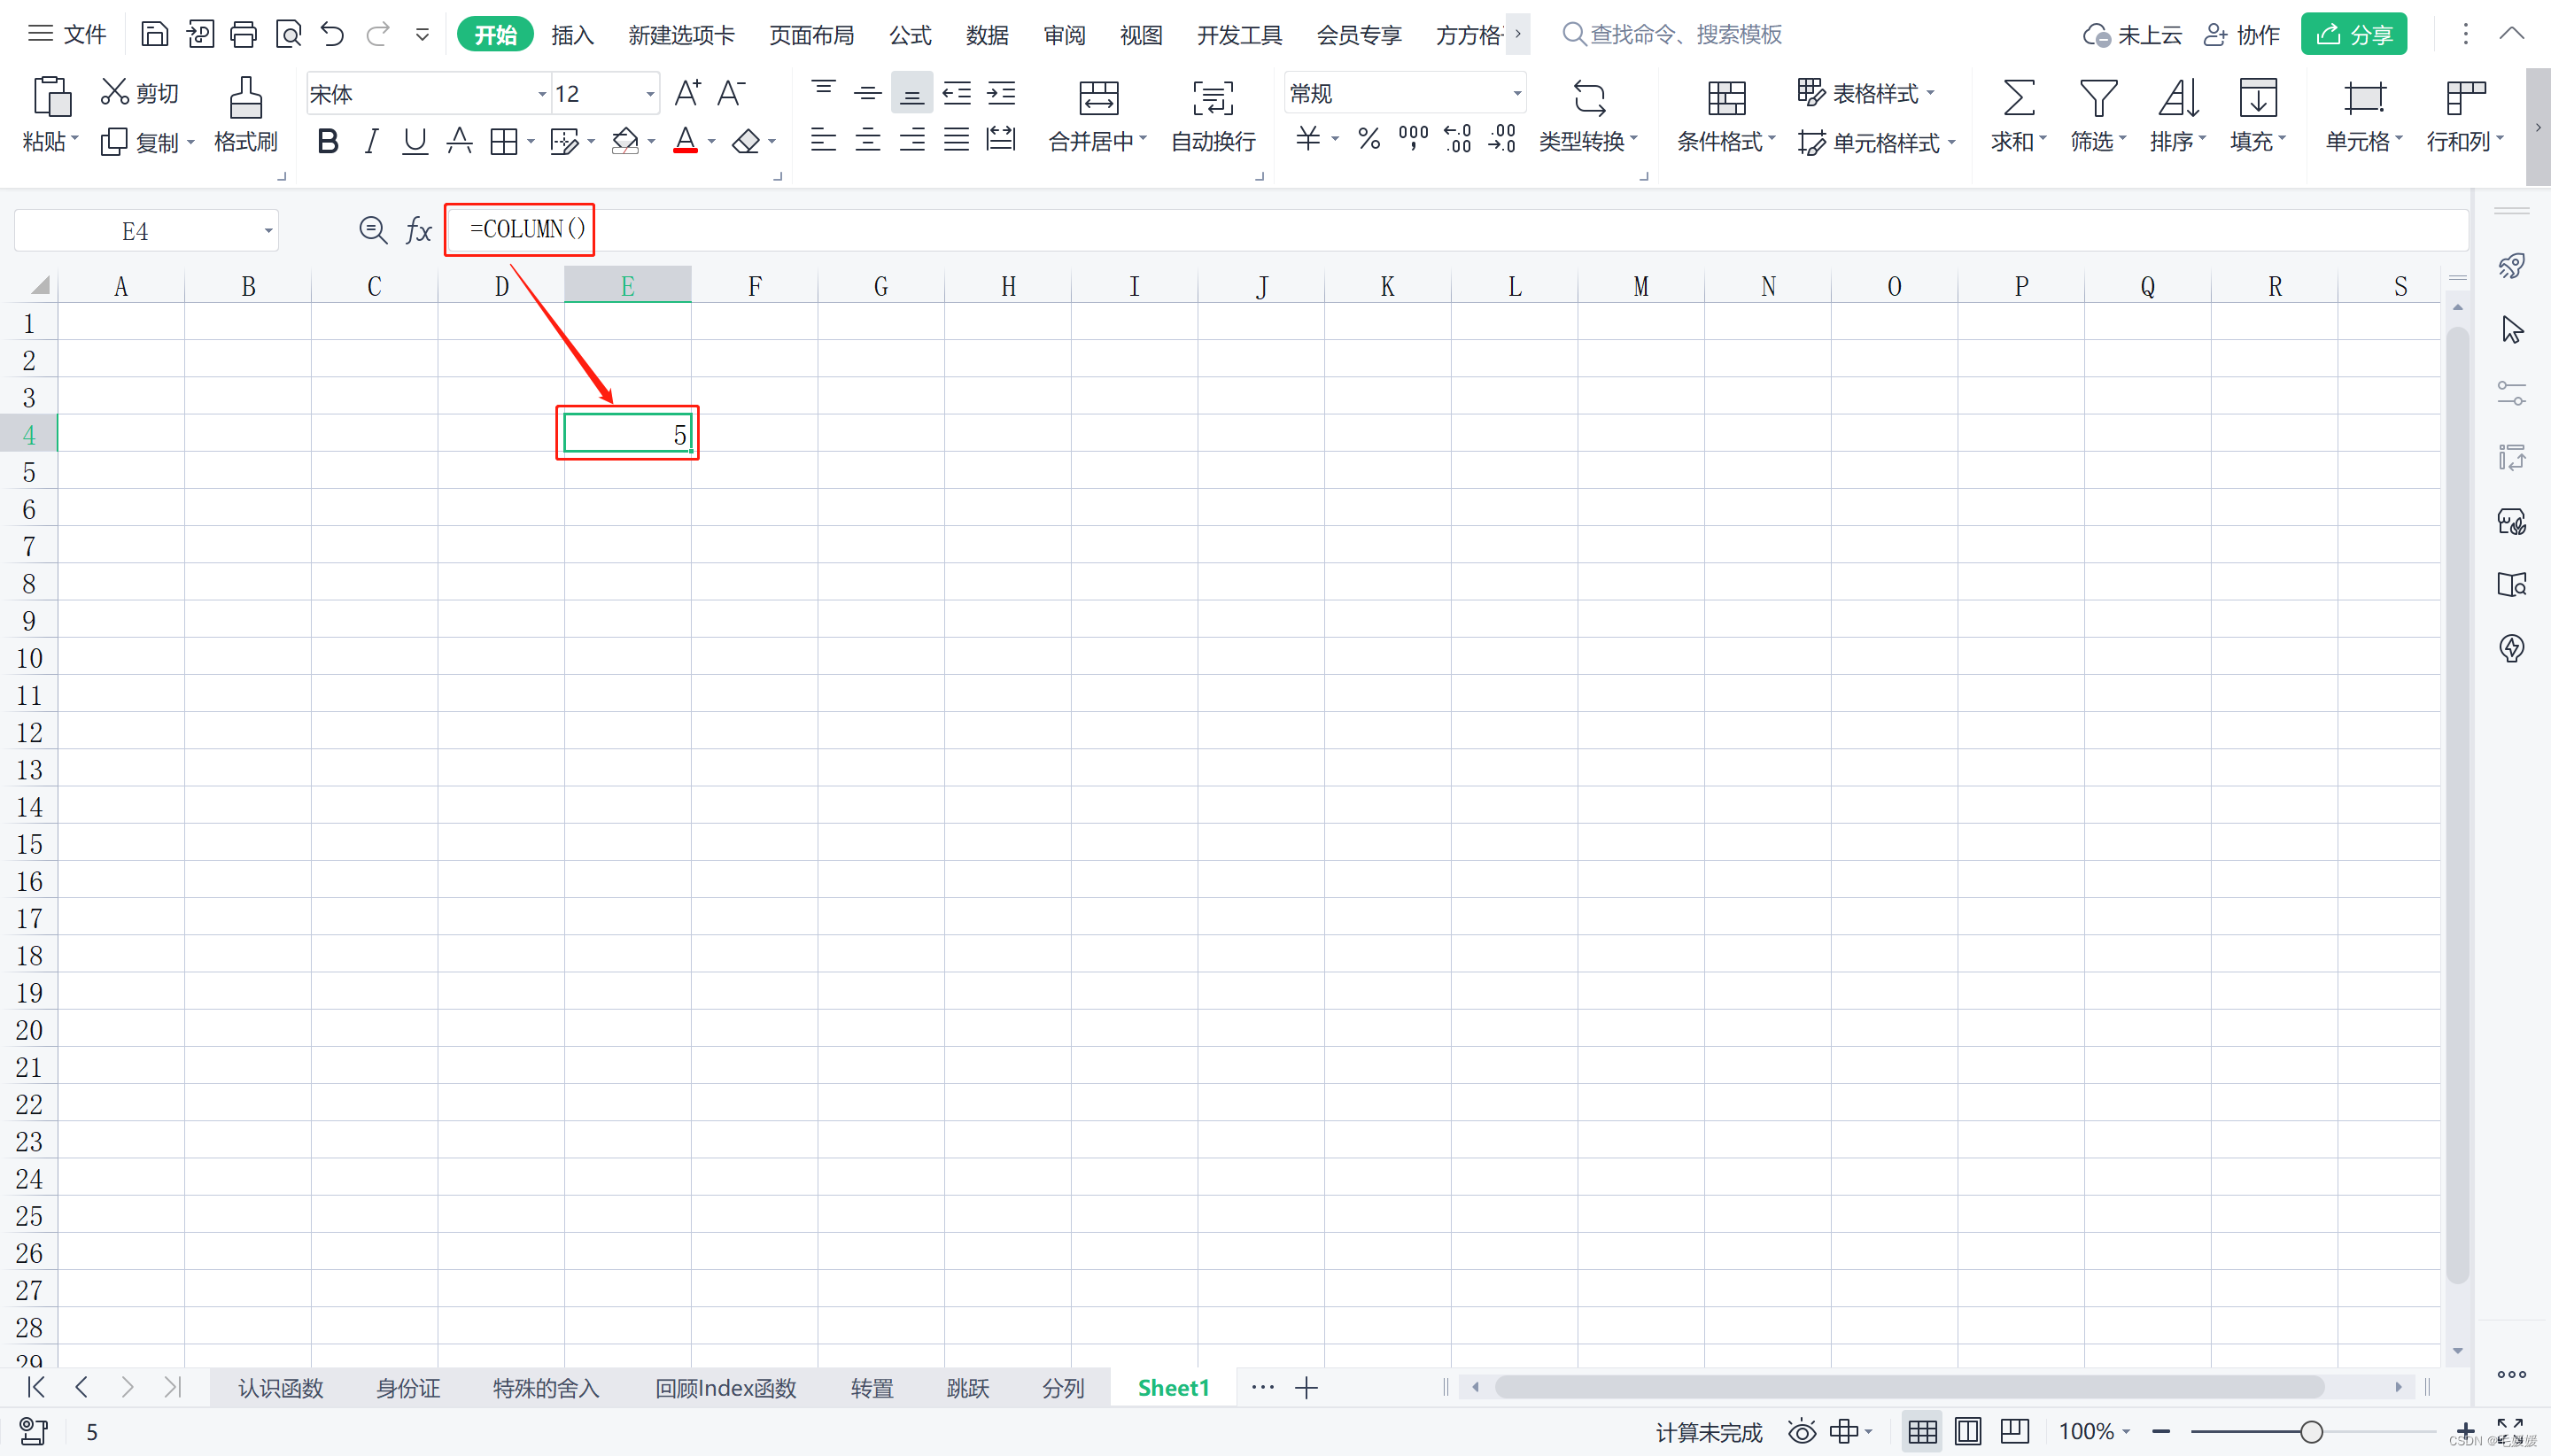Set align left for cell text
The width and height of the screenshot is (2551, 1456).
pyautogui.click(x=823, y=139)
